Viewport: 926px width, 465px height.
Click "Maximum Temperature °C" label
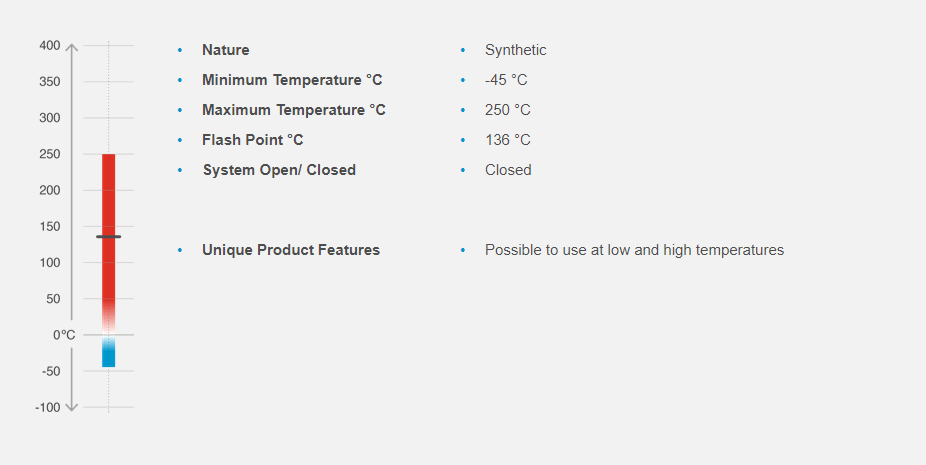pyautogui.click(x=294, y=110)
